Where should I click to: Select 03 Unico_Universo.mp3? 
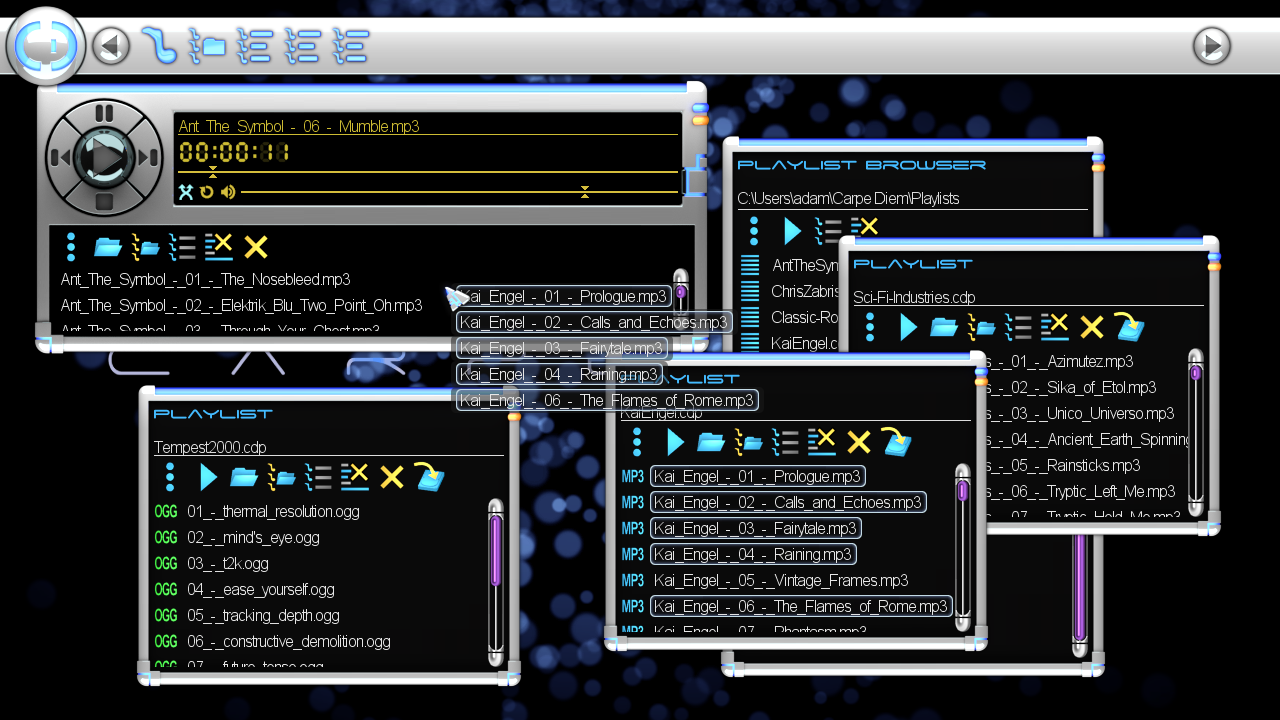(x=1079, y=413)
